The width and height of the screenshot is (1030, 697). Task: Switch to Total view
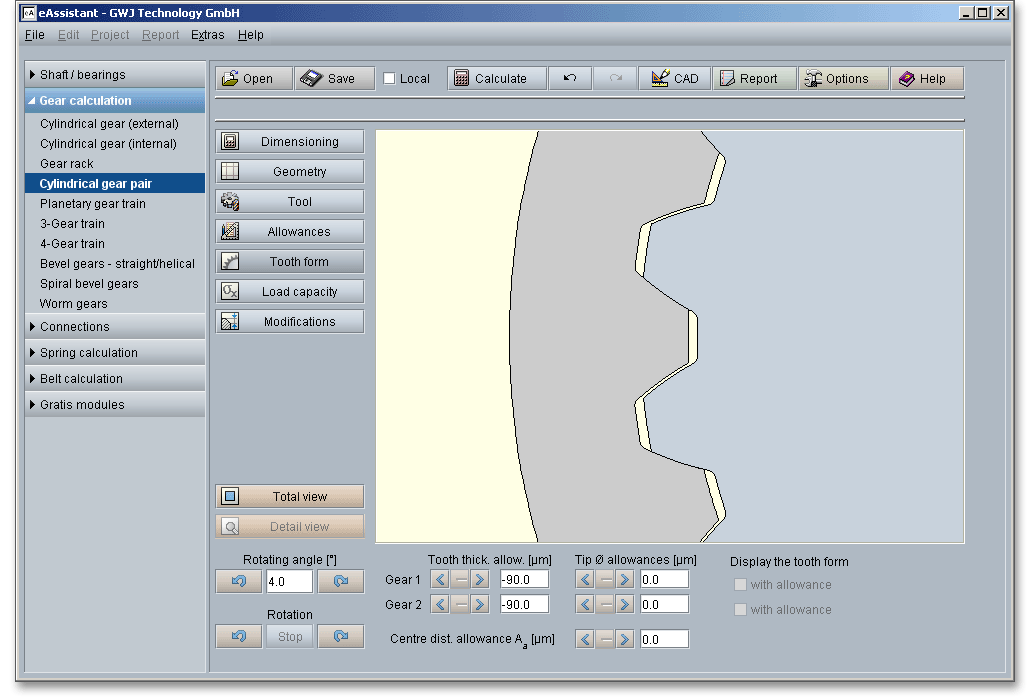pyautogui.click(x=290, y=497)
